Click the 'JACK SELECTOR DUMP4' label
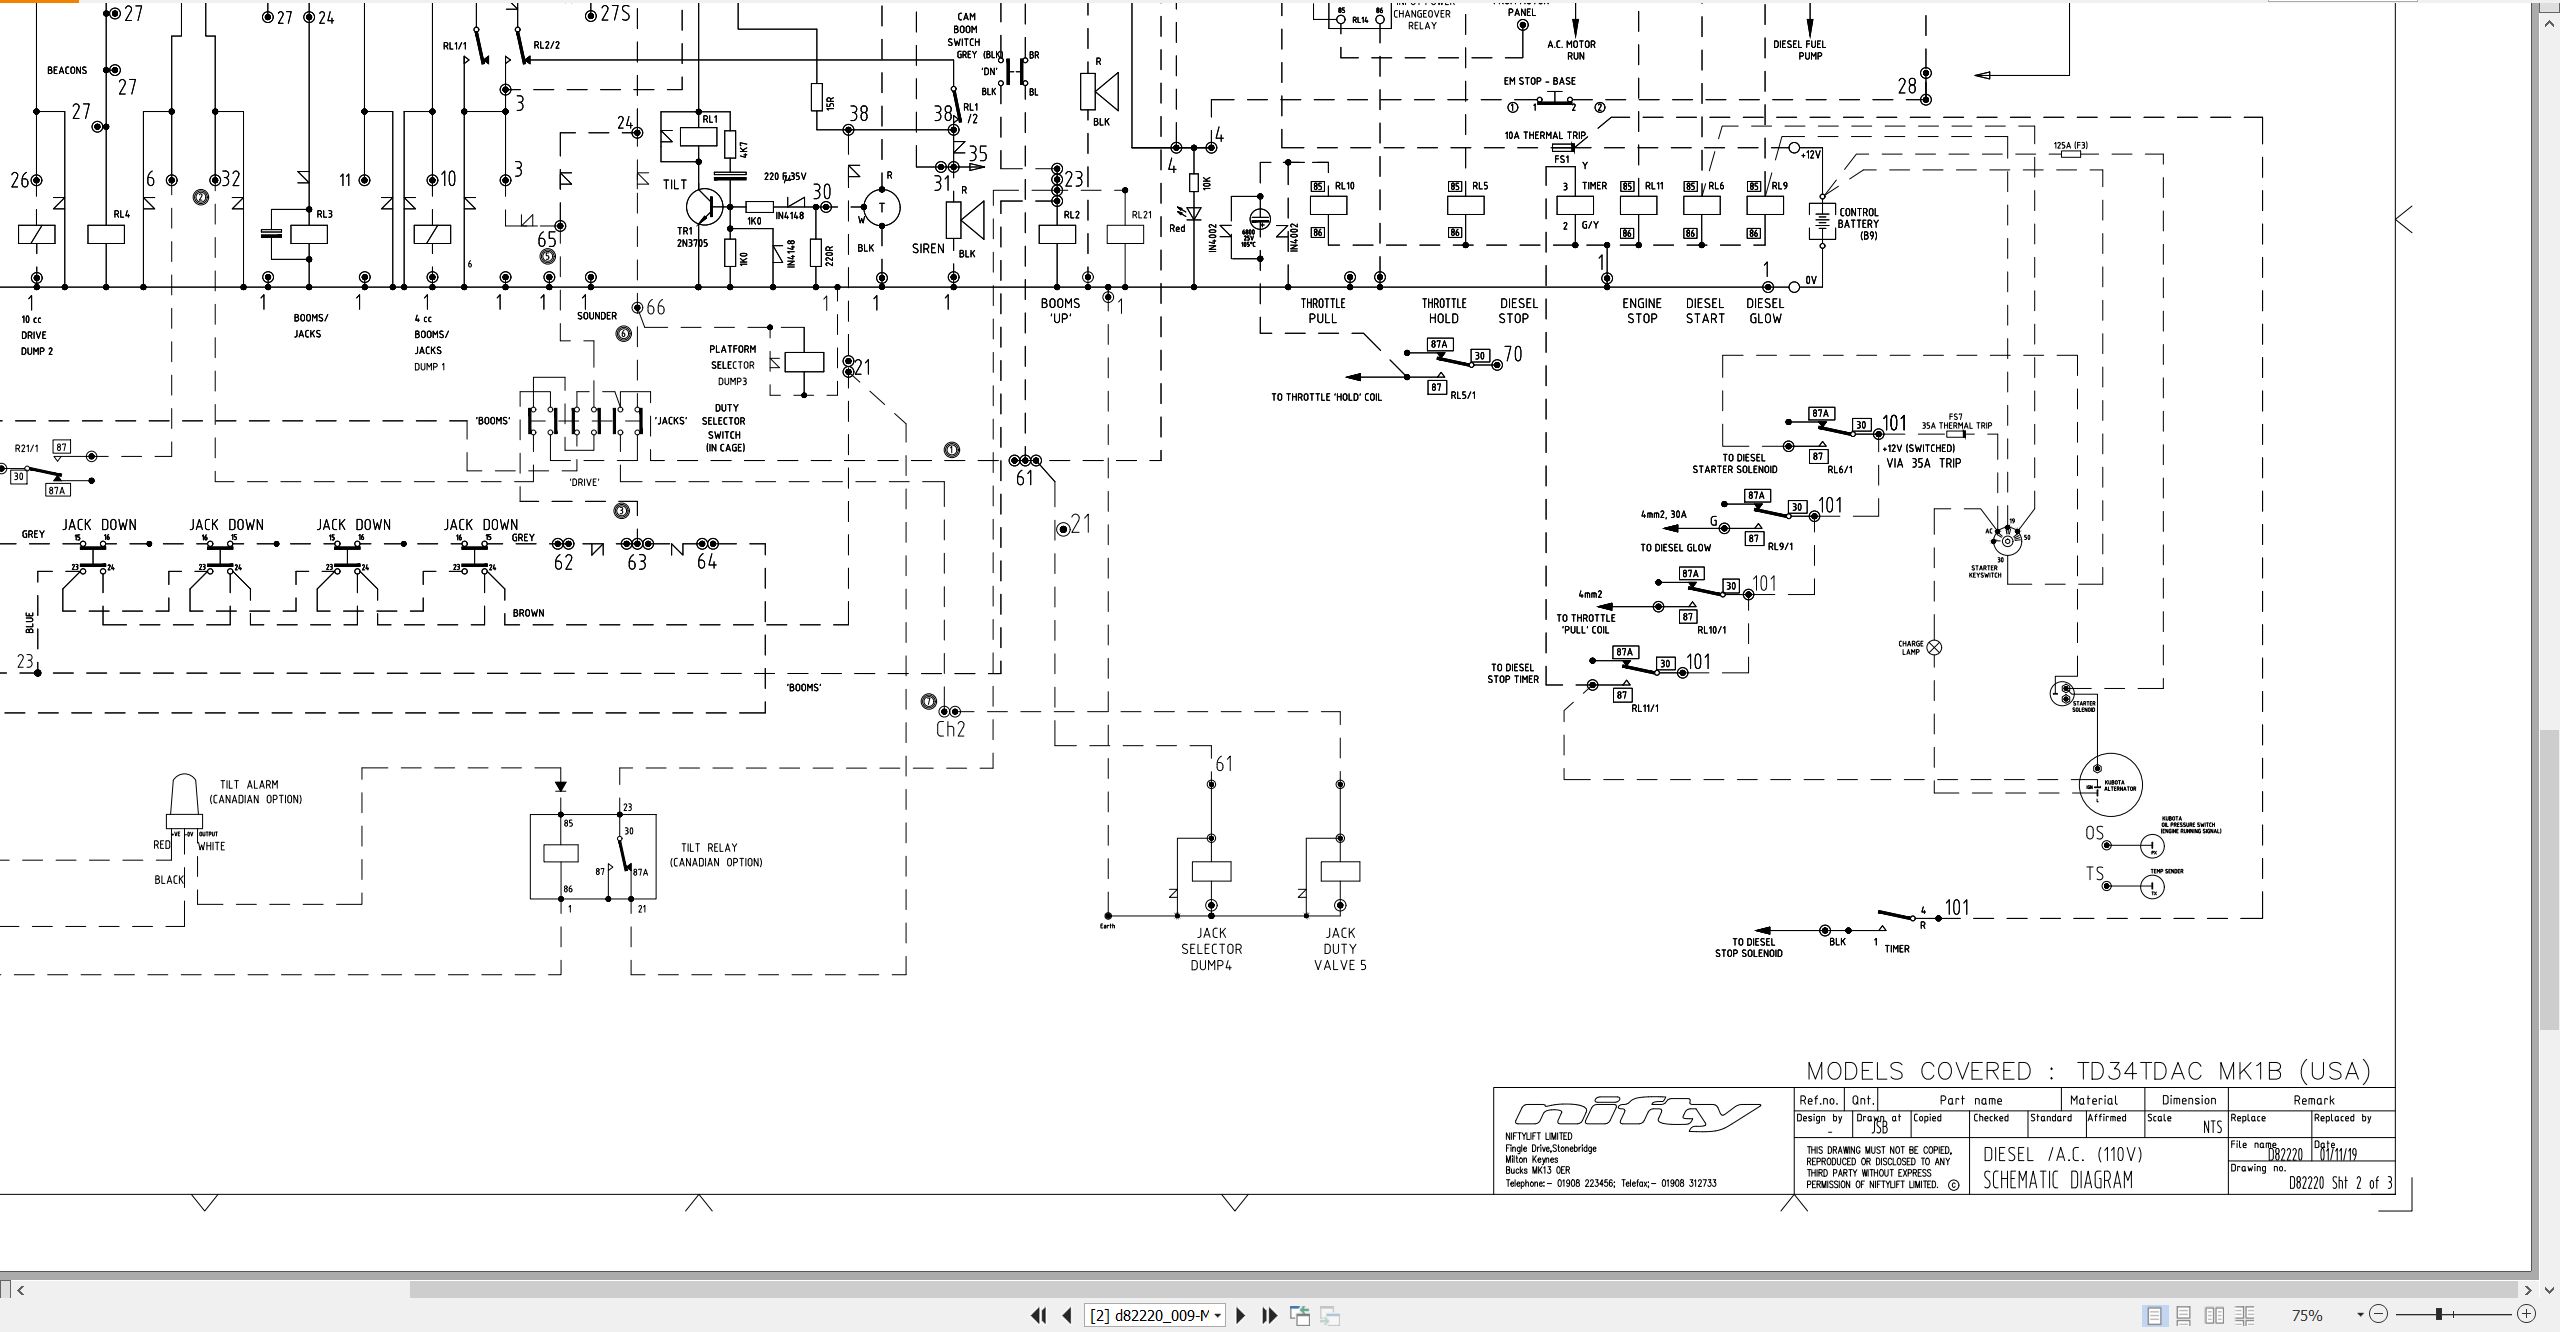 point(1211,949)
